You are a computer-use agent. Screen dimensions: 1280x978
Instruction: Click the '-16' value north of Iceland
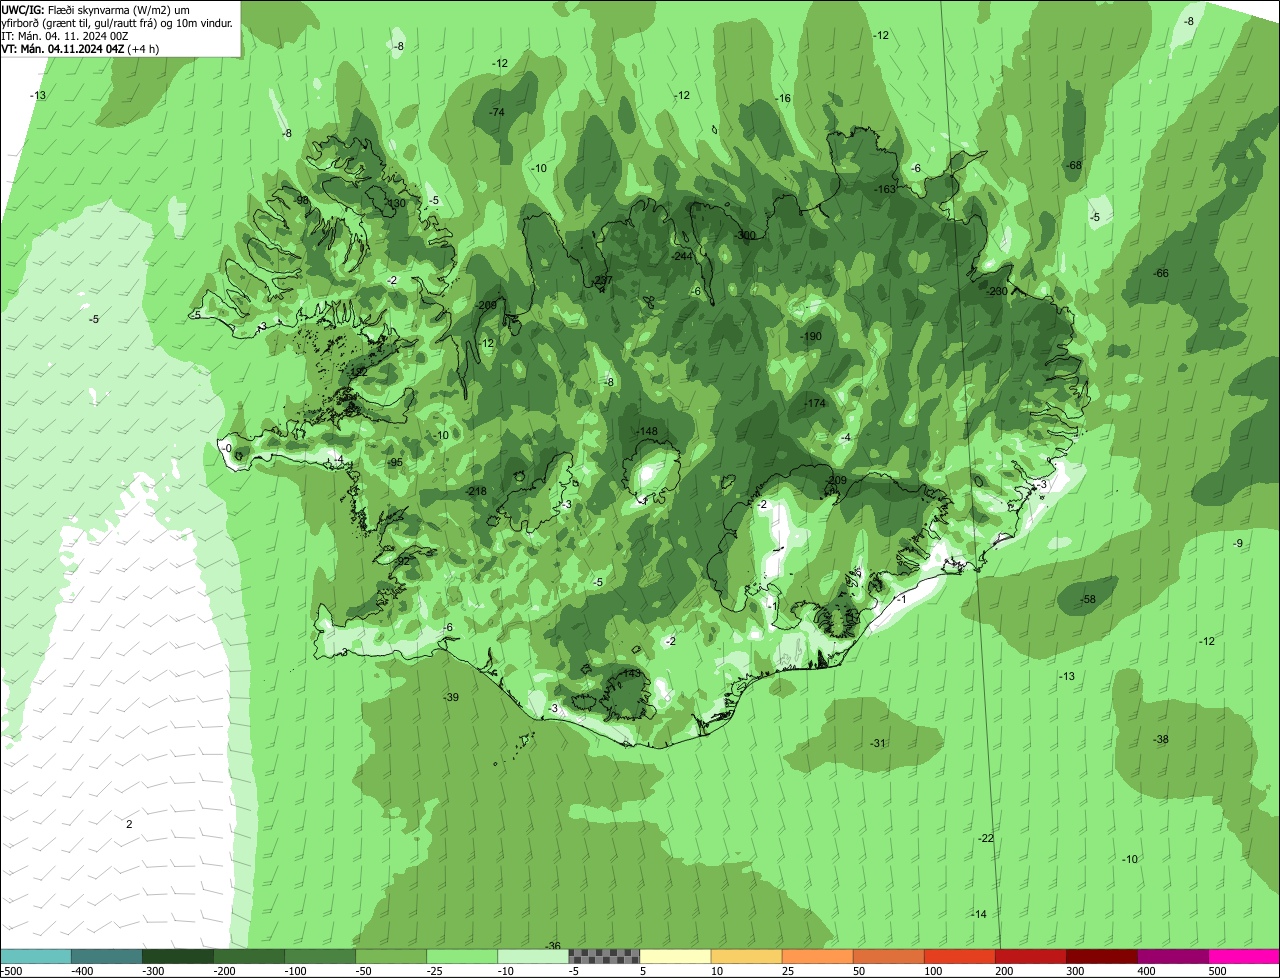tap(783, 99)
